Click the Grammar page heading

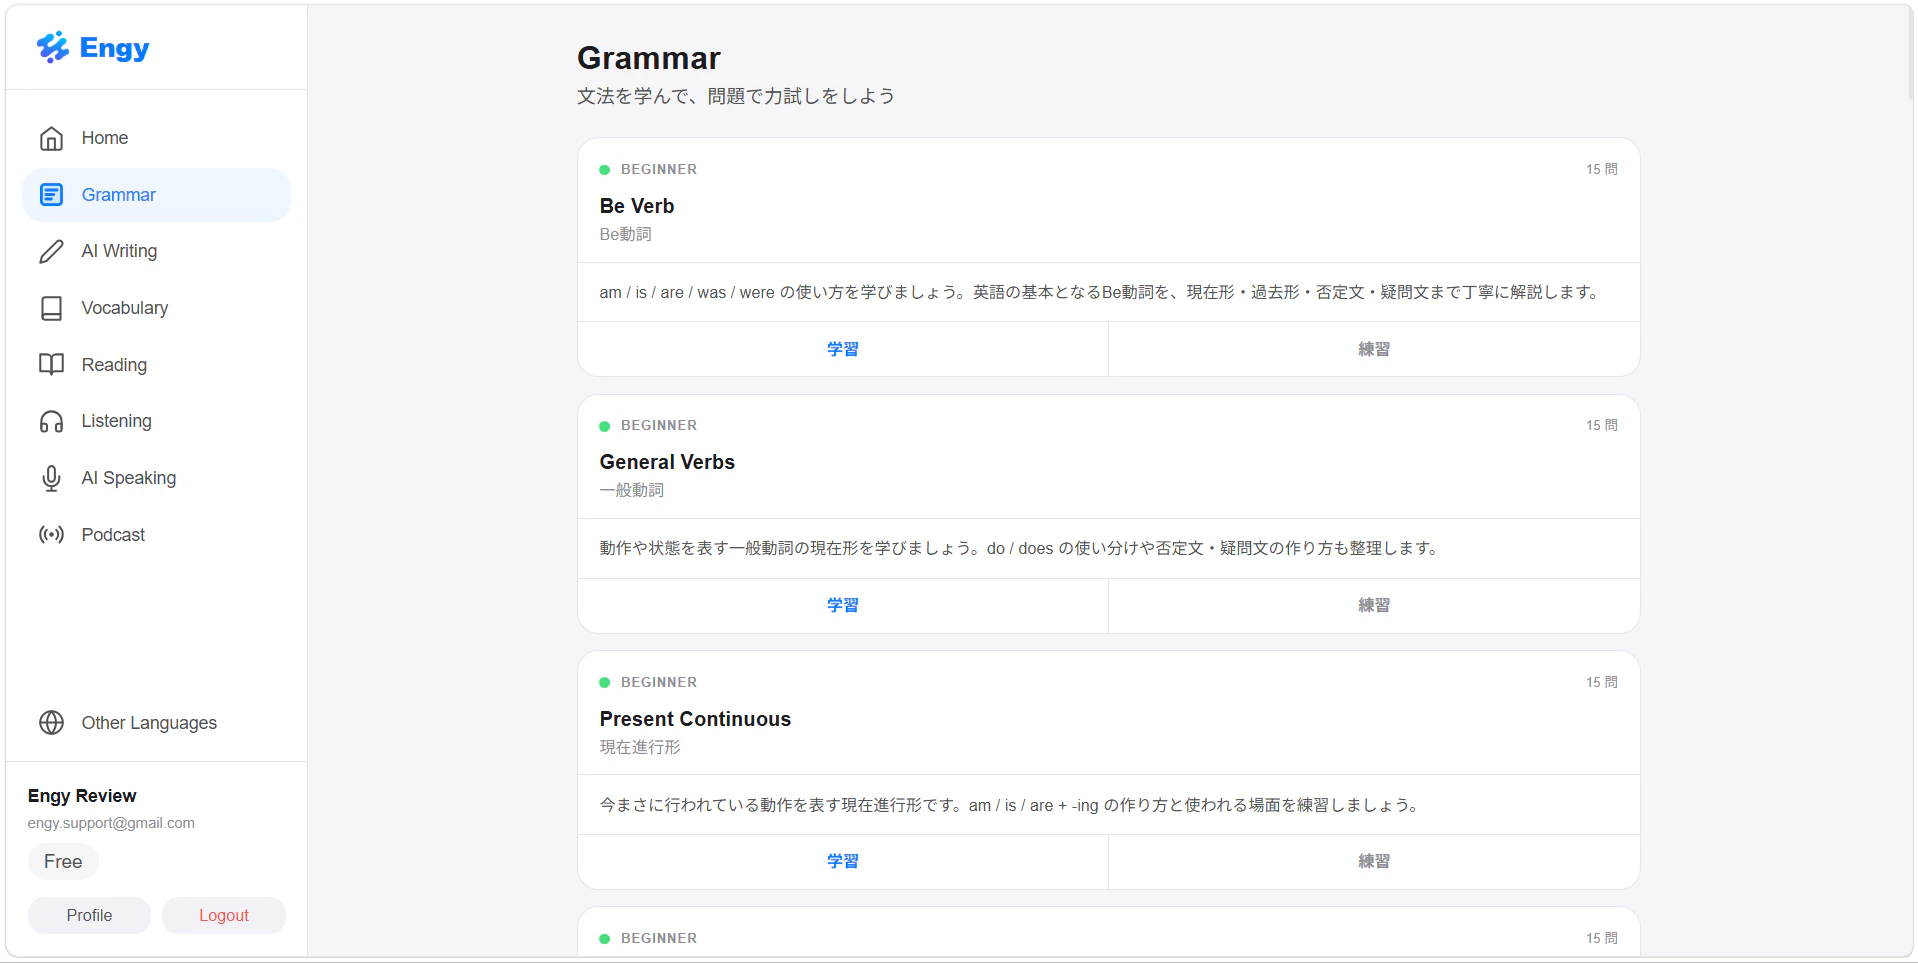click(x=649, y=58)
